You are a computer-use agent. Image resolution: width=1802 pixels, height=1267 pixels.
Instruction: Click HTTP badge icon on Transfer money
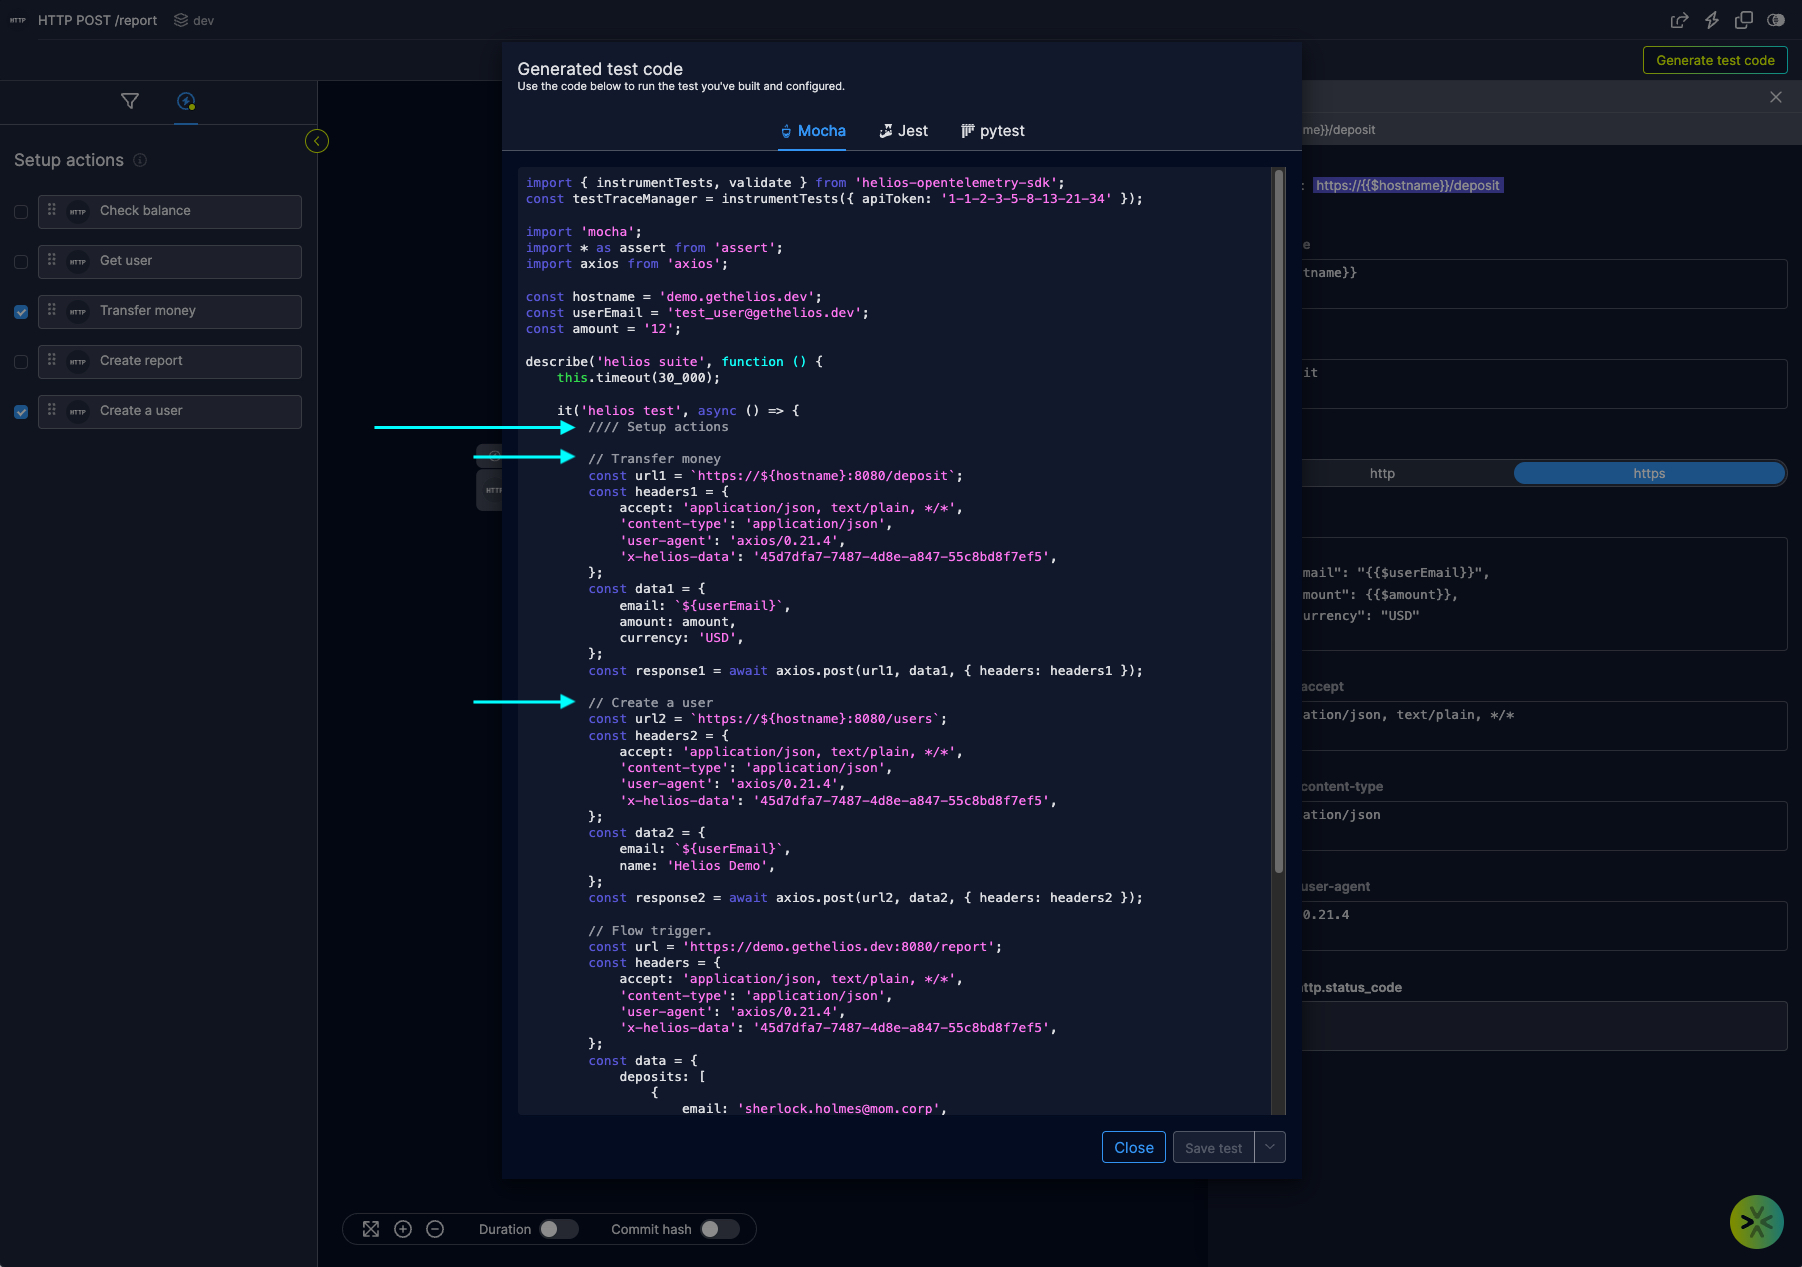coord(78,311)
